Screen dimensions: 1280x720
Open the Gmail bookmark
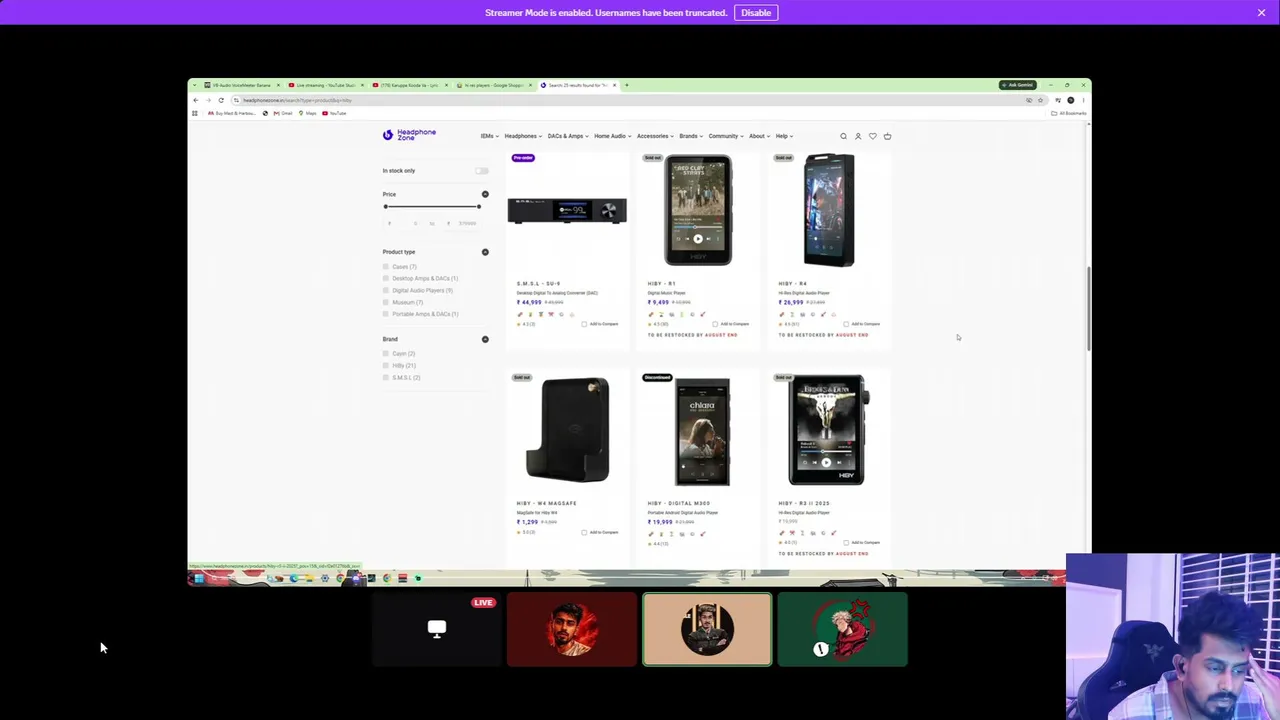click(x=283, y=113)
